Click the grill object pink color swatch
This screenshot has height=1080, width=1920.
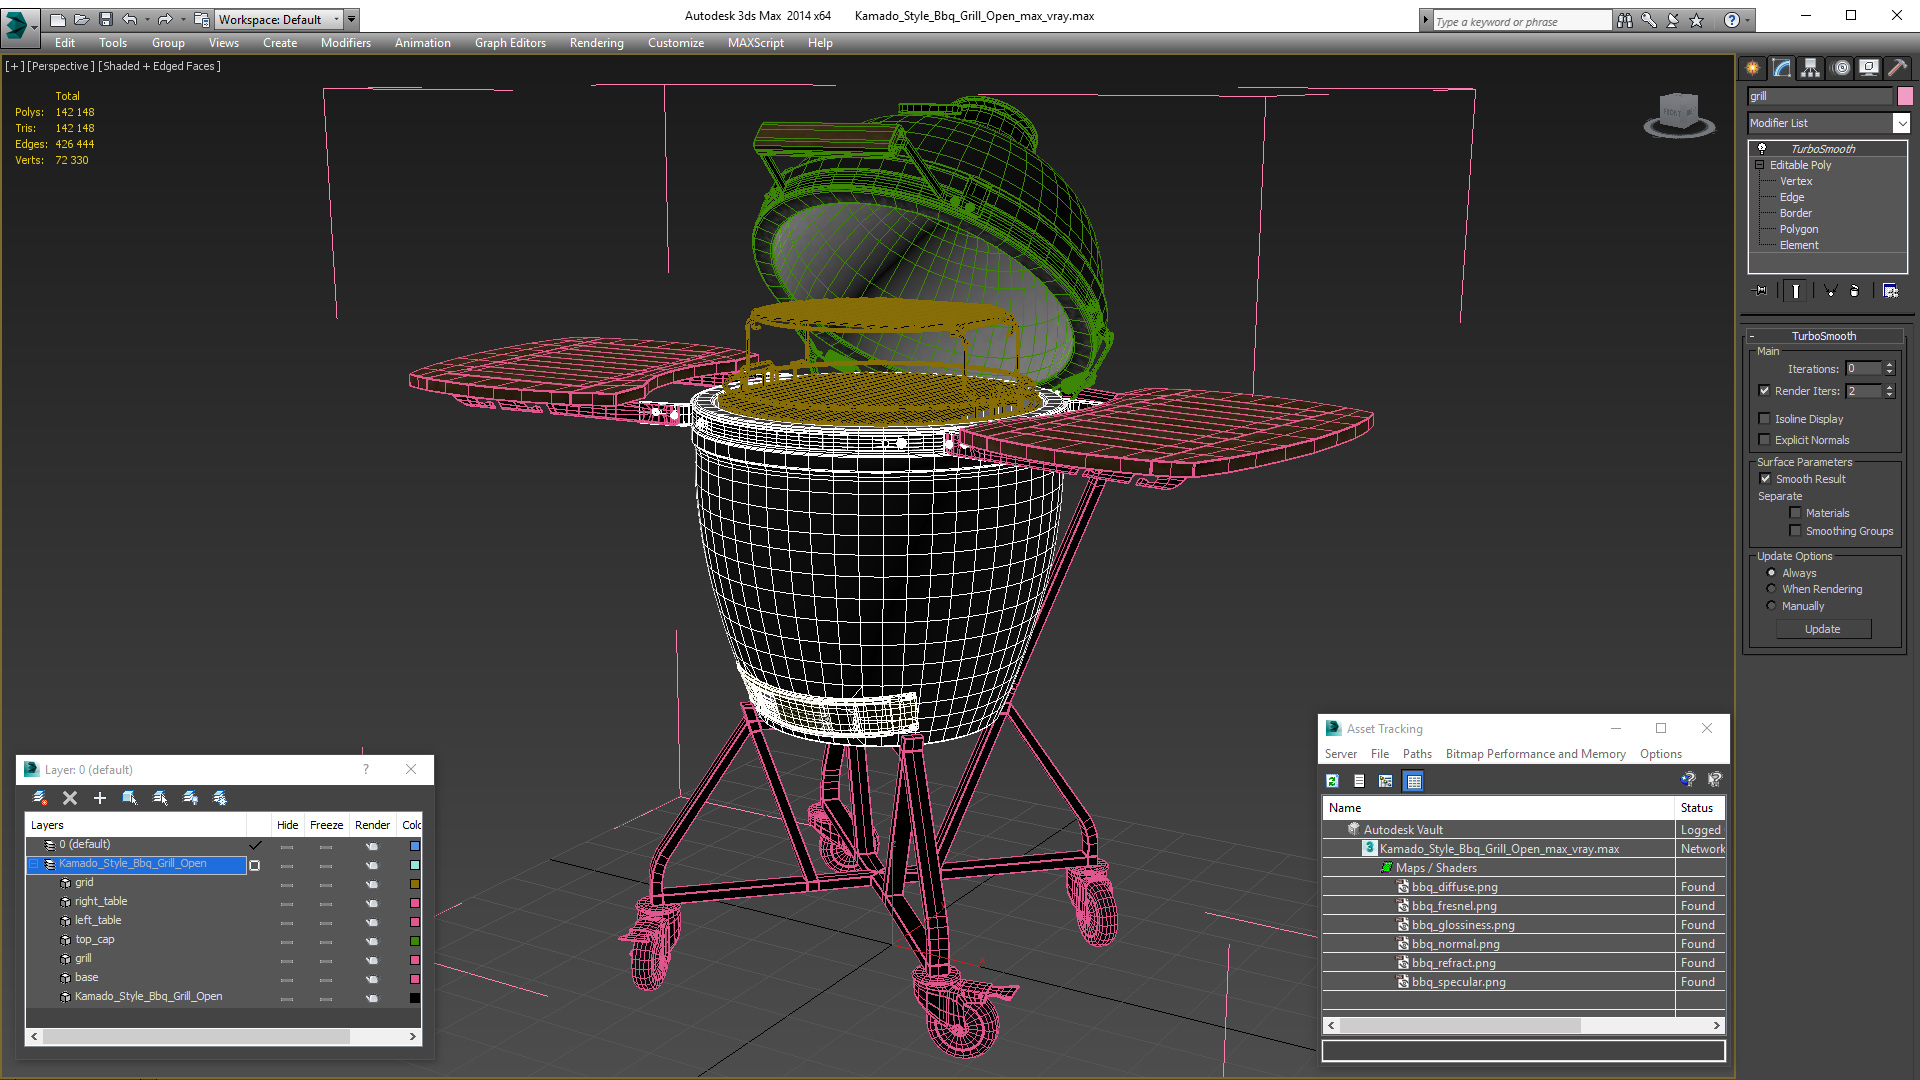pyautogui.click(x=1905, y=96)
